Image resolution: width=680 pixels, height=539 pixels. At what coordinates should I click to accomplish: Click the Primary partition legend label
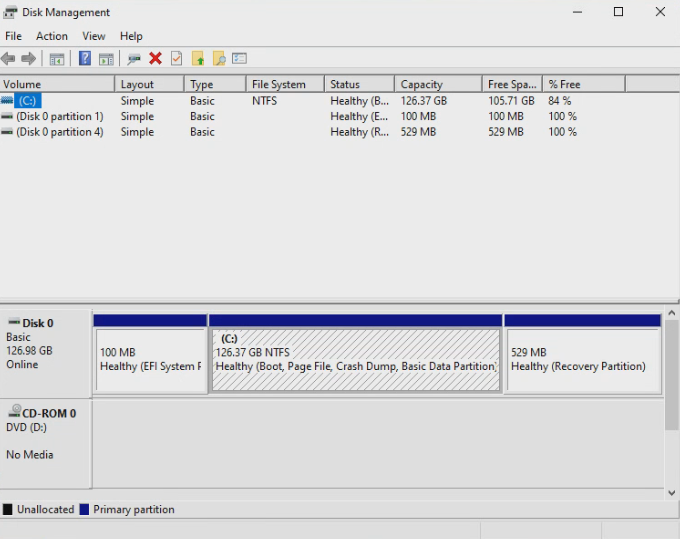[134, 509]
